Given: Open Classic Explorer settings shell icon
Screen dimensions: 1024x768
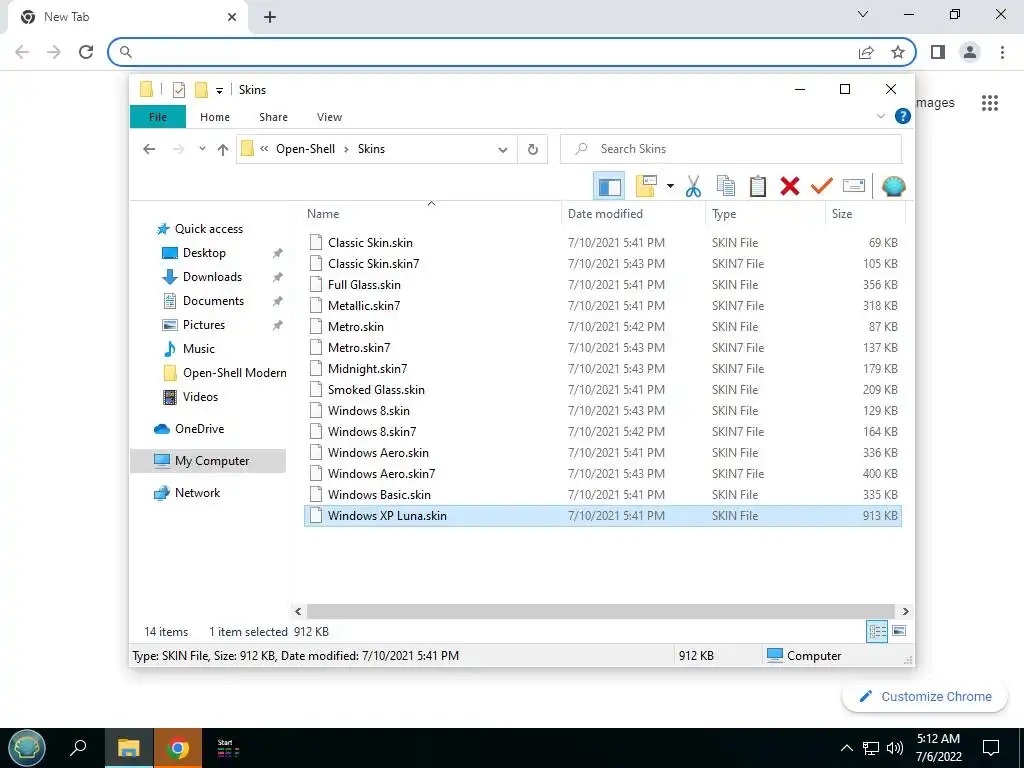Looking at the screenshot, I should [893, 186].
